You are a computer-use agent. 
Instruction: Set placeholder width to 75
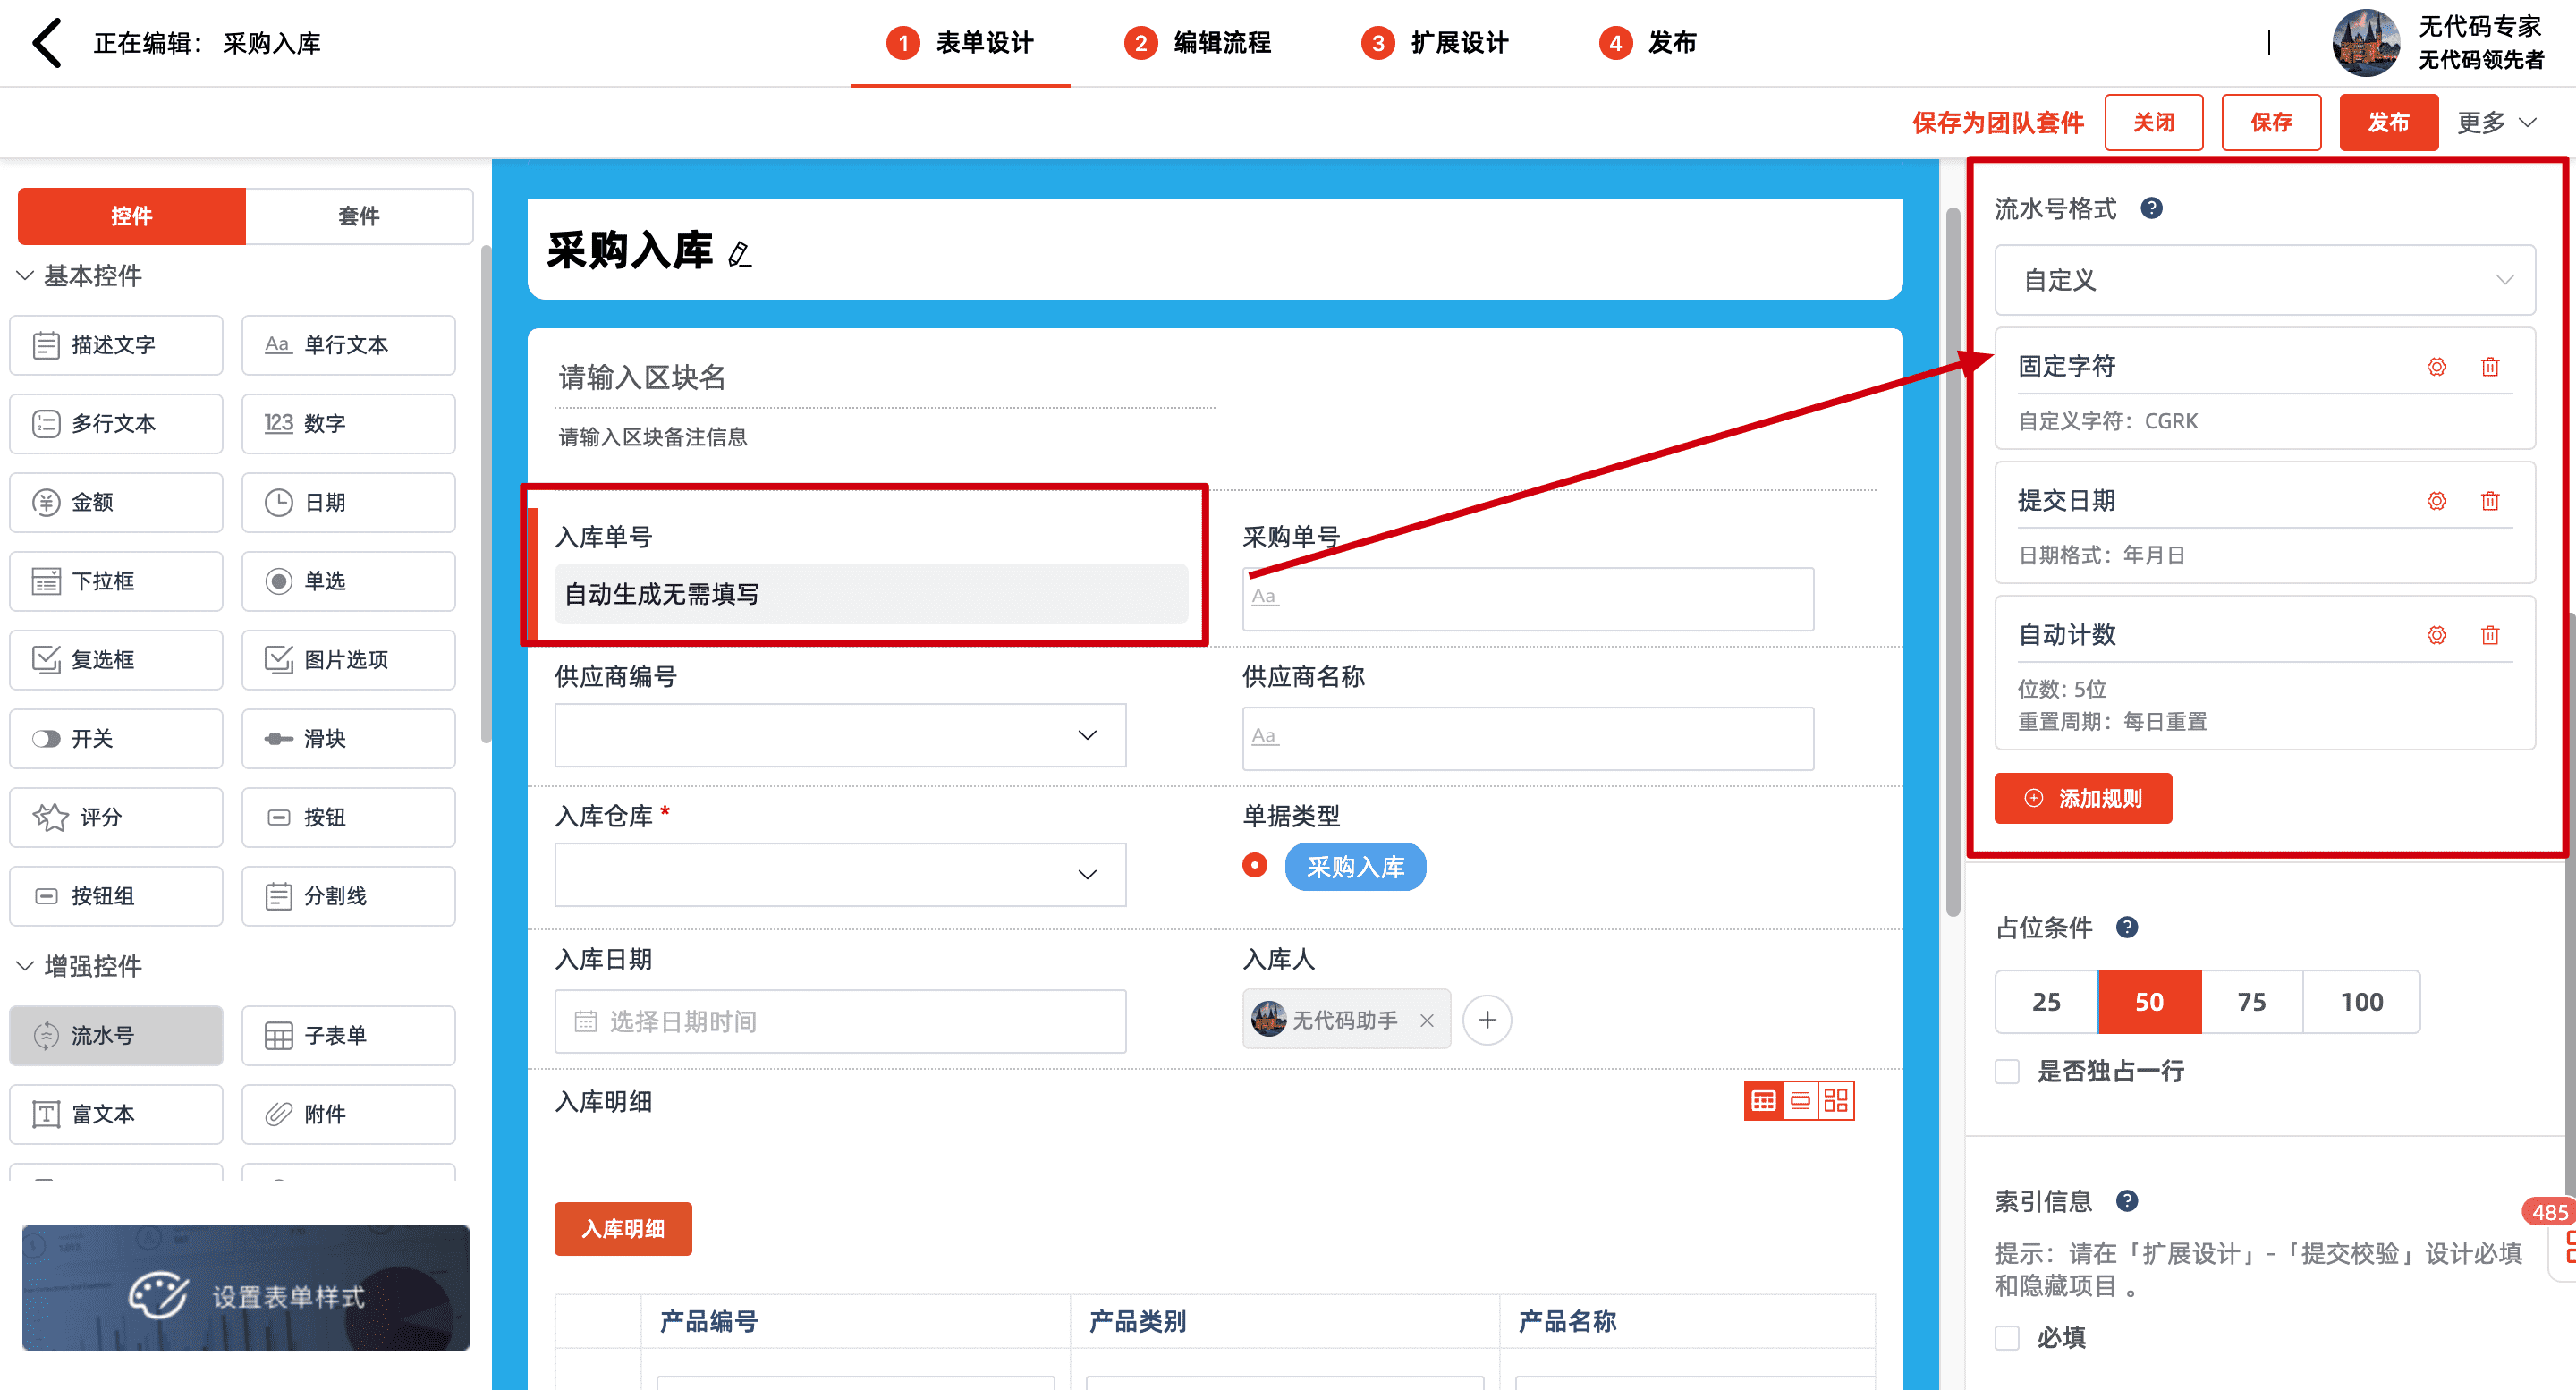[x=2251, y=1001]
